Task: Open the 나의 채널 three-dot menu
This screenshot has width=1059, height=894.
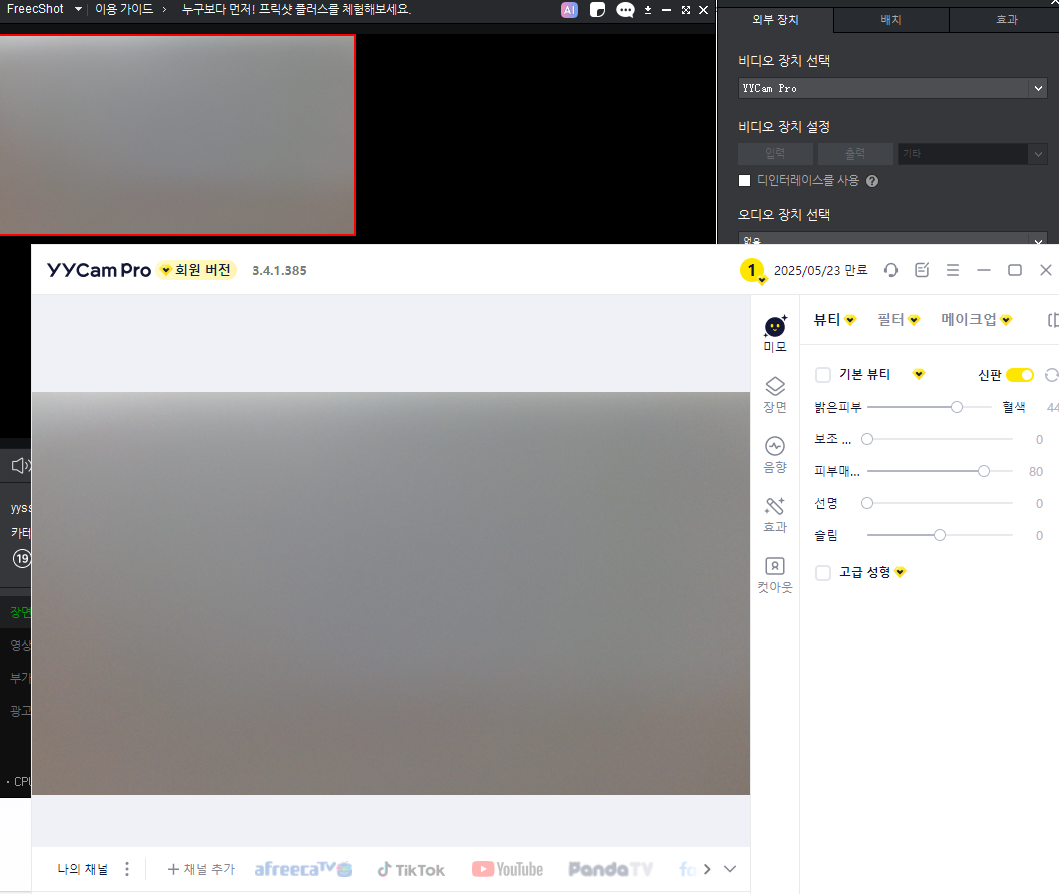Action: click(127, 869)
